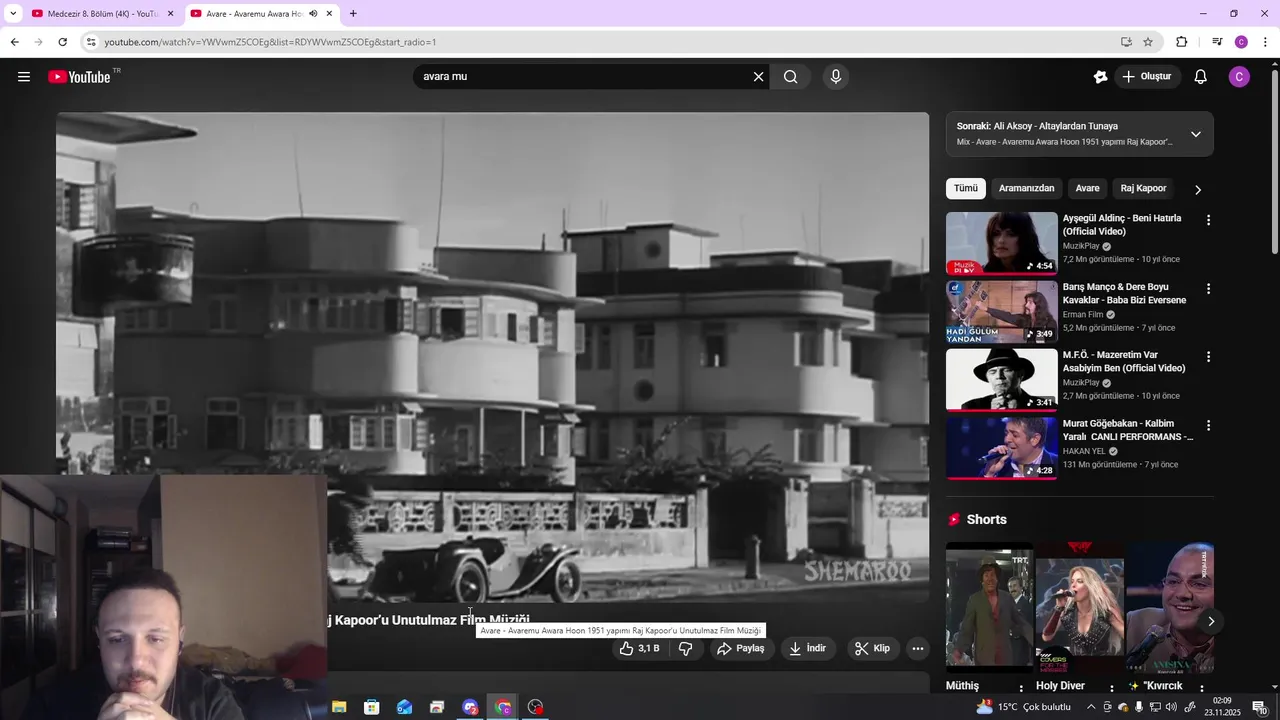Open the HAKAN YEL channel name
Image resolution: width=1280 pixels, height=720 pixels.
point(1084,451)
